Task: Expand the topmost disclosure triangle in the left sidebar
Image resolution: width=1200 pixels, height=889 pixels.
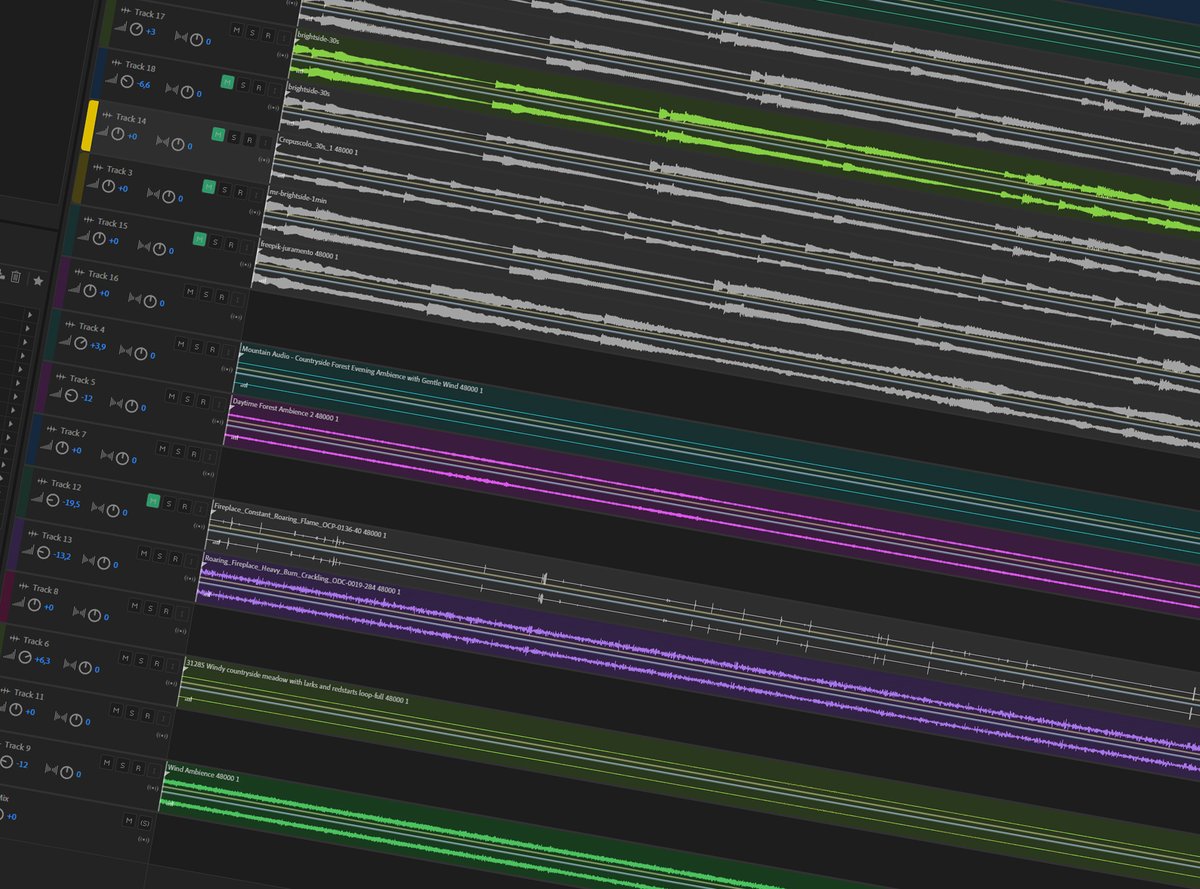Action: [x=31, y=315]
